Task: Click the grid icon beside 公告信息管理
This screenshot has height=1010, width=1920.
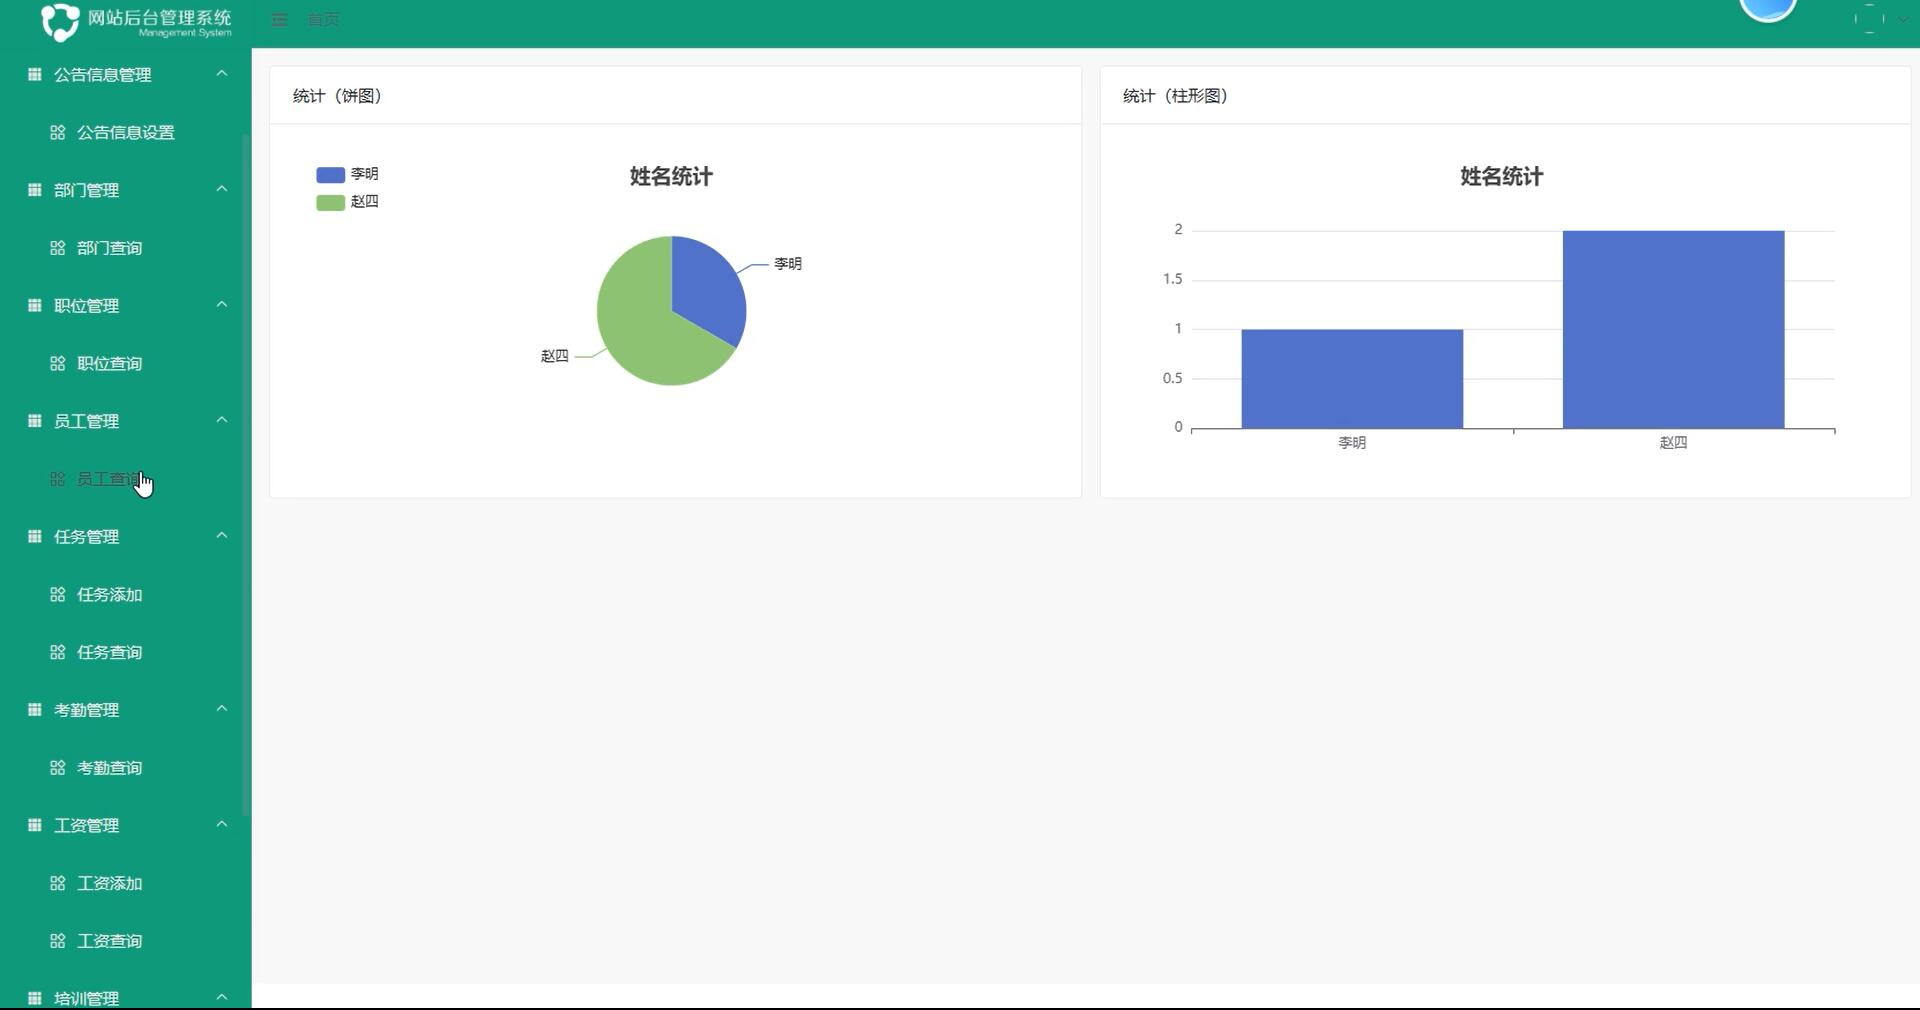Action: tap(35, 74)
